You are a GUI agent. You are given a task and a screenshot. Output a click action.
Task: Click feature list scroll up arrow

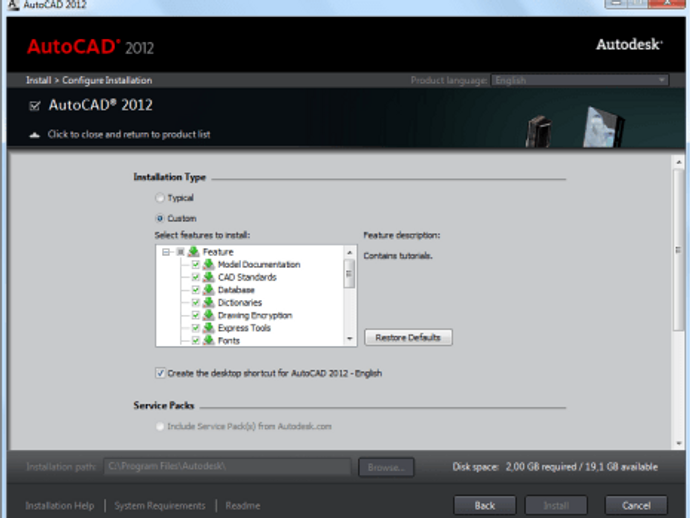(349, 252)
